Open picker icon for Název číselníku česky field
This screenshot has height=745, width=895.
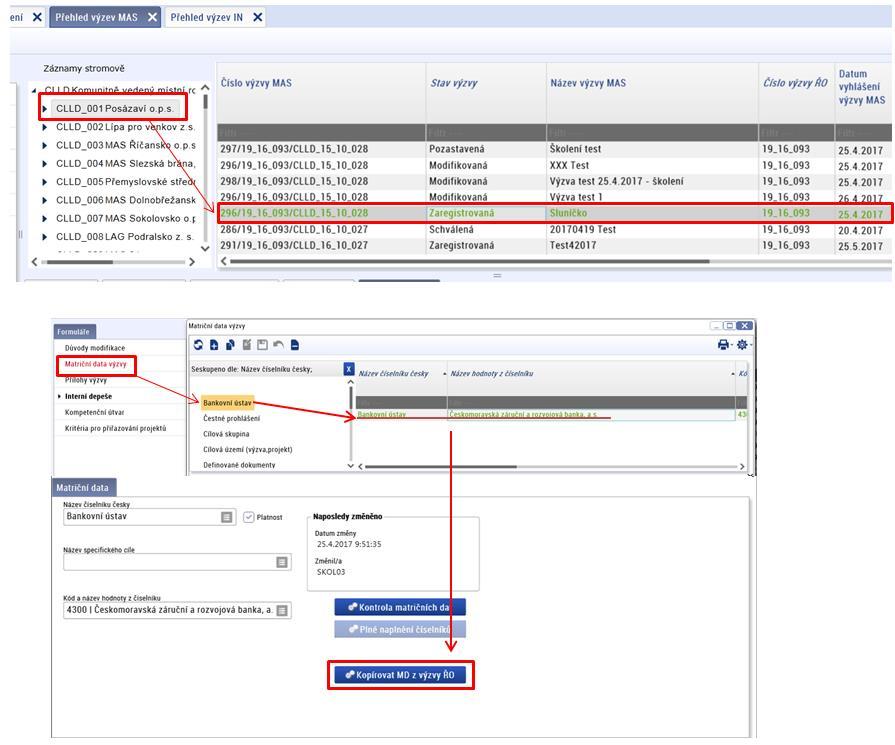pos(227,517)
